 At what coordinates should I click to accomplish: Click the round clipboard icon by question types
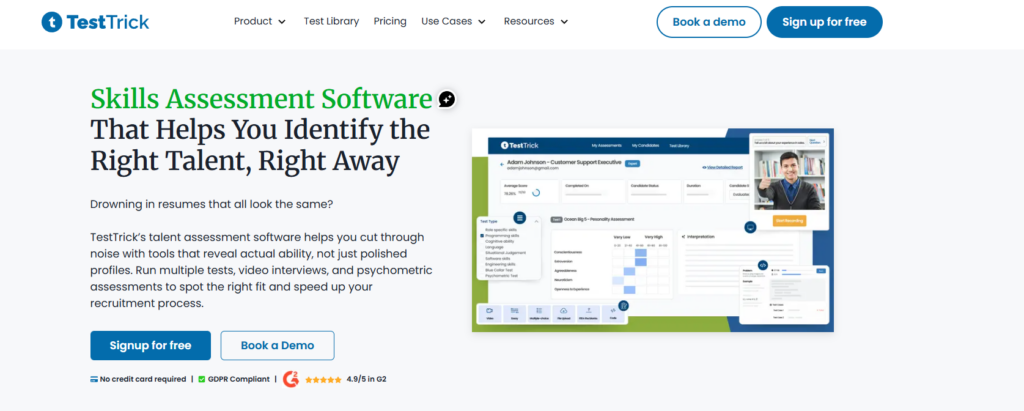tap(623, 305)
